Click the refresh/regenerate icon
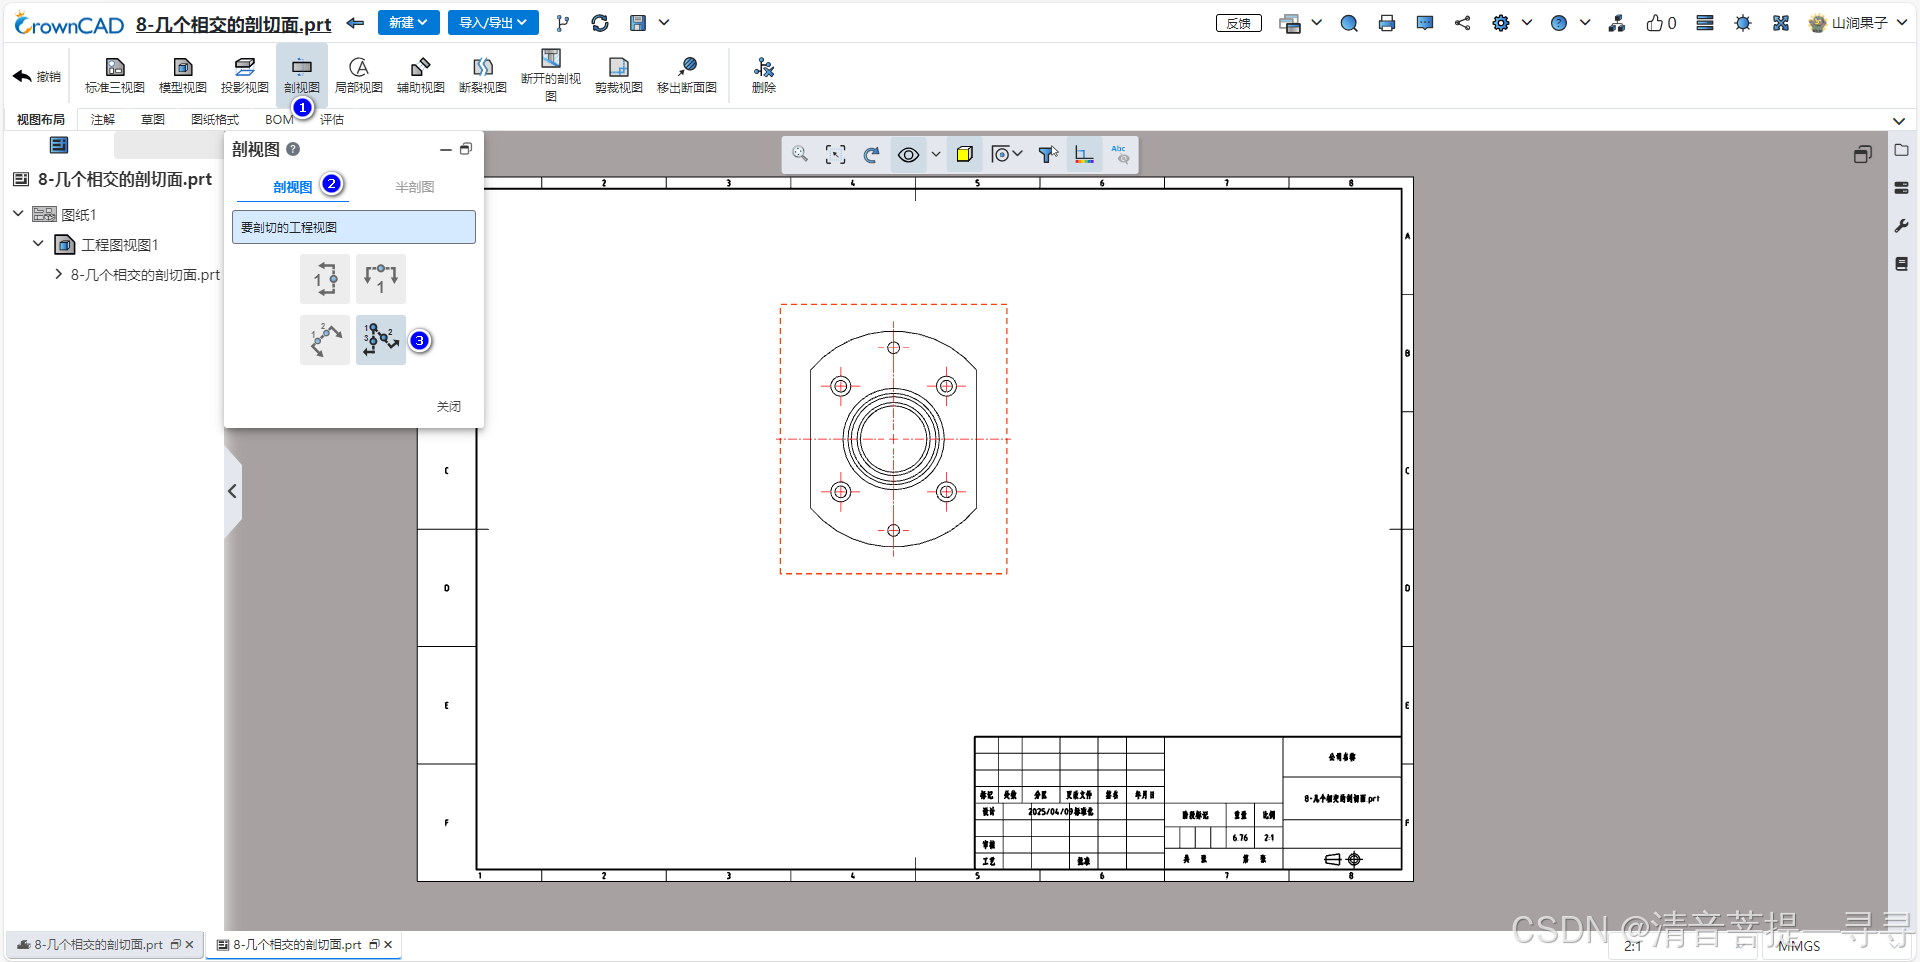 coord(600,23)
